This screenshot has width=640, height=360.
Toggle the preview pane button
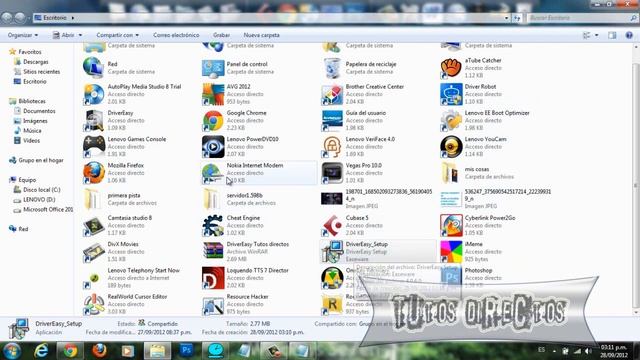click(612, 36)
